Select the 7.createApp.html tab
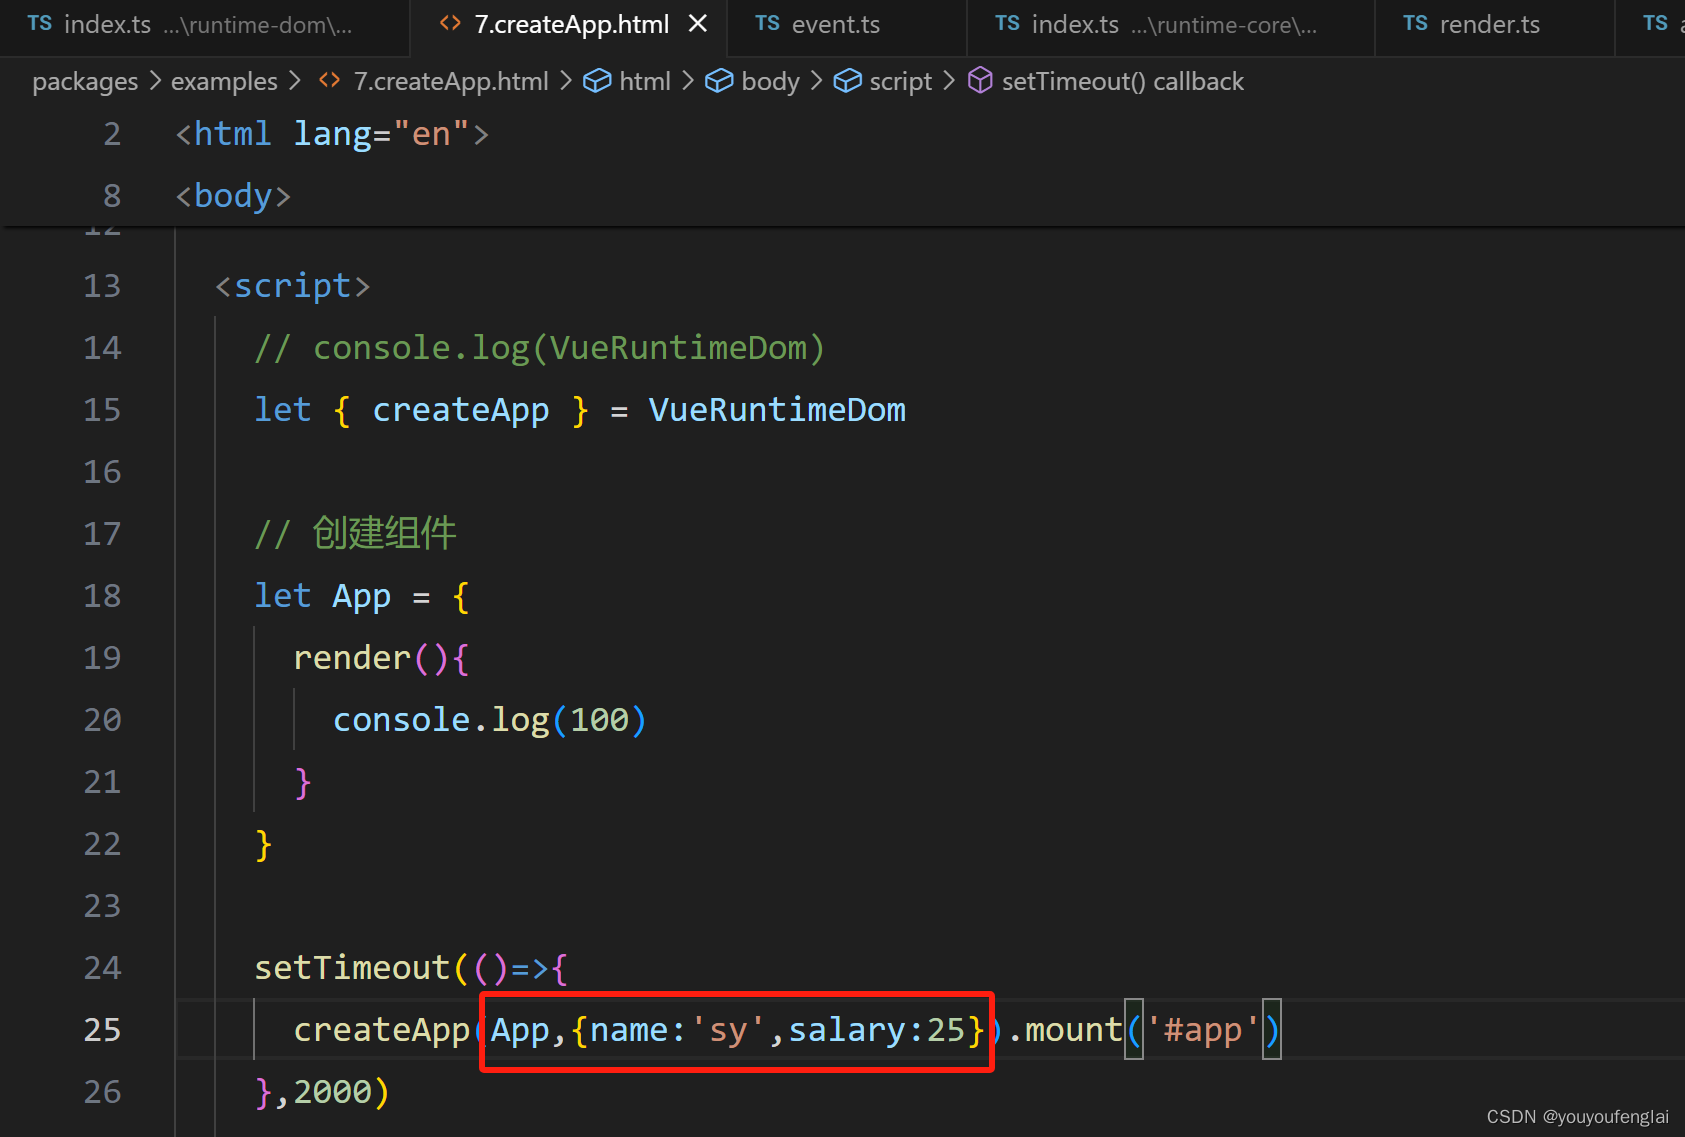This screenshot has height=1137, width=1685. pos(570,27)
